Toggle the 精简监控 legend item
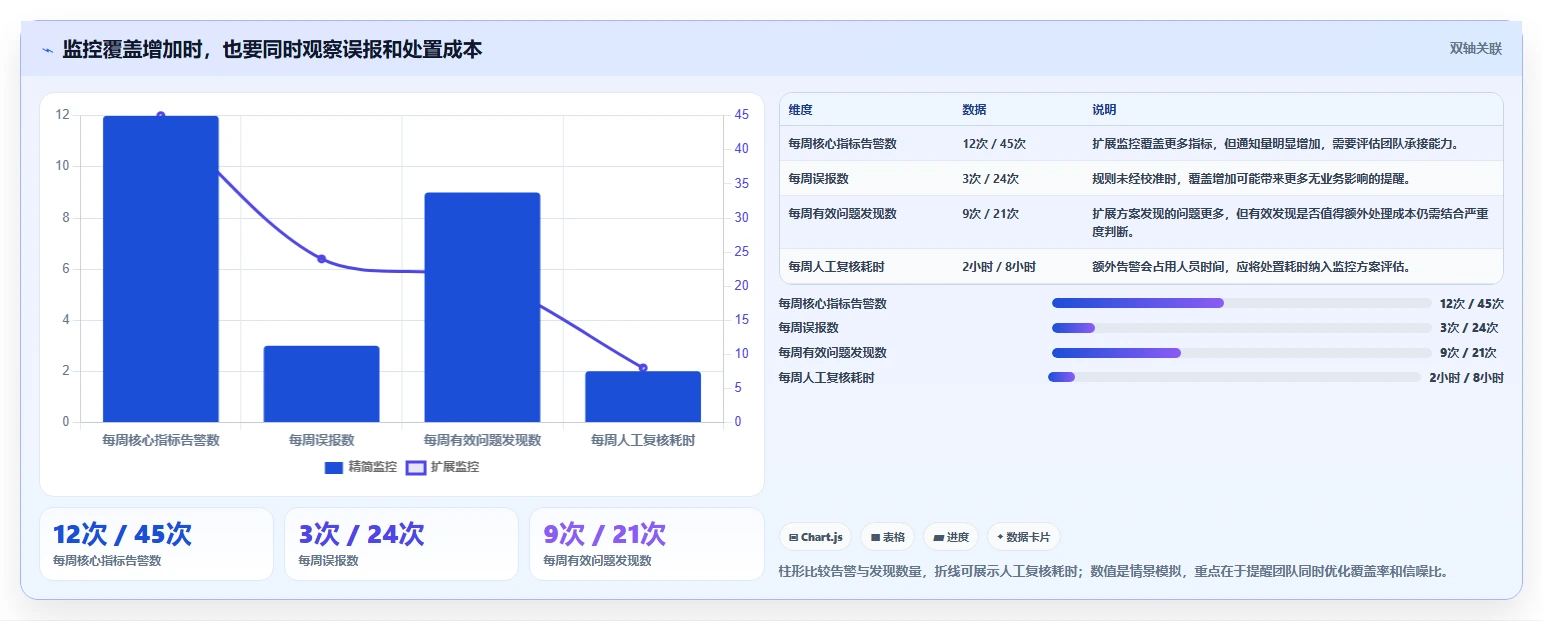Screen dimensions: 1543x621 pyautogui.click(x=361, y=467)
